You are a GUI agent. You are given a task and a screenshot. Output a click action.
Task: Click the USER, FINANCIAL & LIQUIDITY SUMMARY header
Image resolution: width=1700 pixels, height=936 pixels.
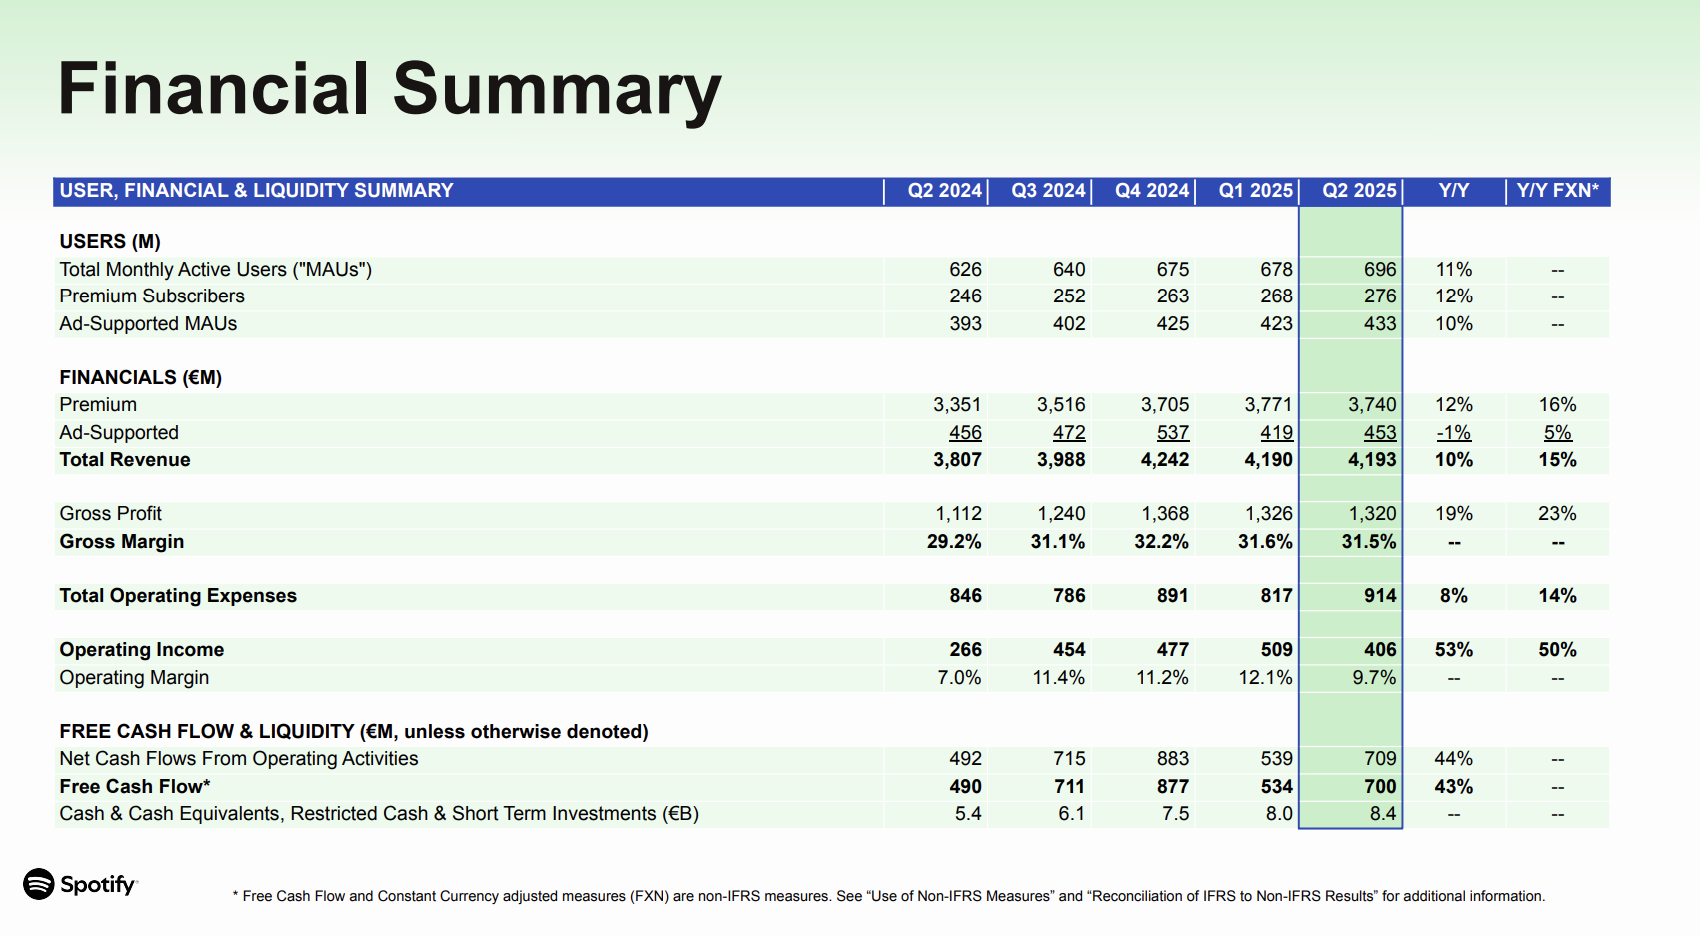(256, 191)
